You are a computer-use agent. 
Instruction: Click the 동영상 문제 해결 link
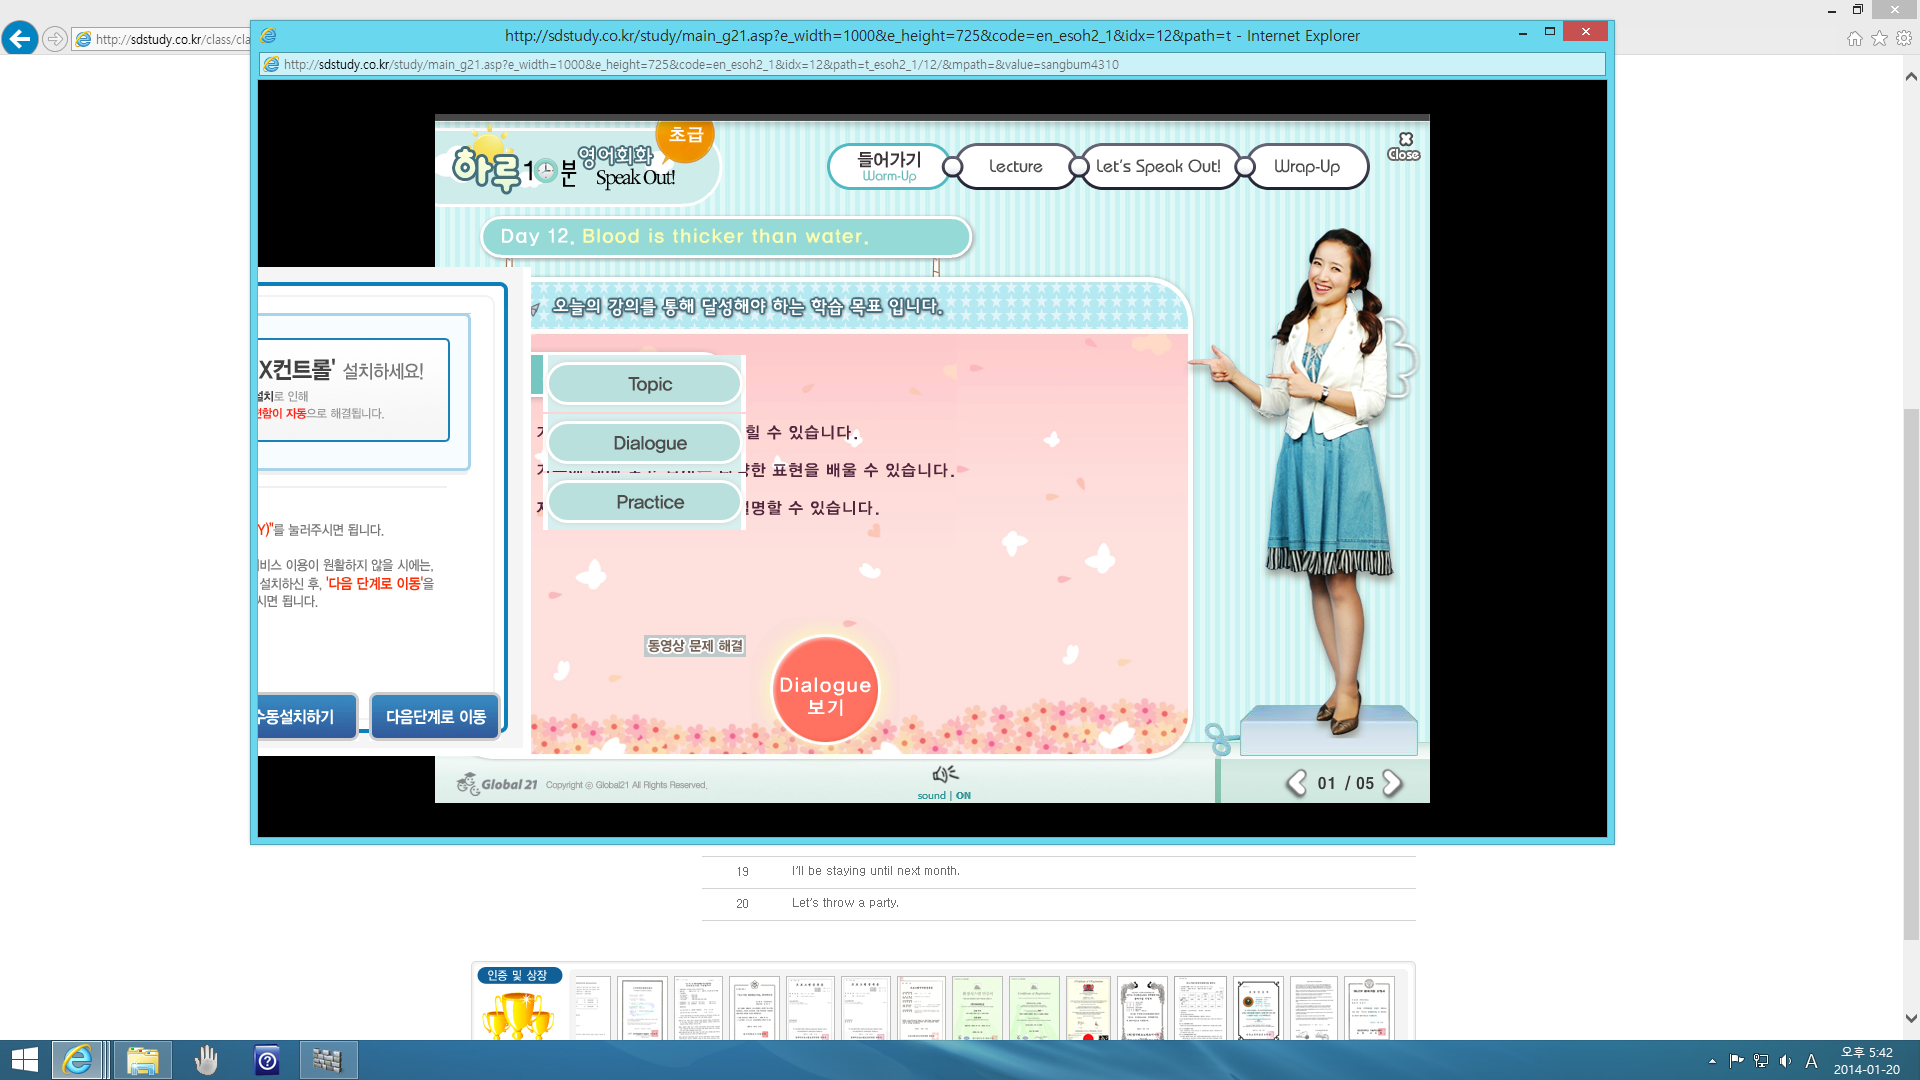pyautogui.click(x=695, y=646)
